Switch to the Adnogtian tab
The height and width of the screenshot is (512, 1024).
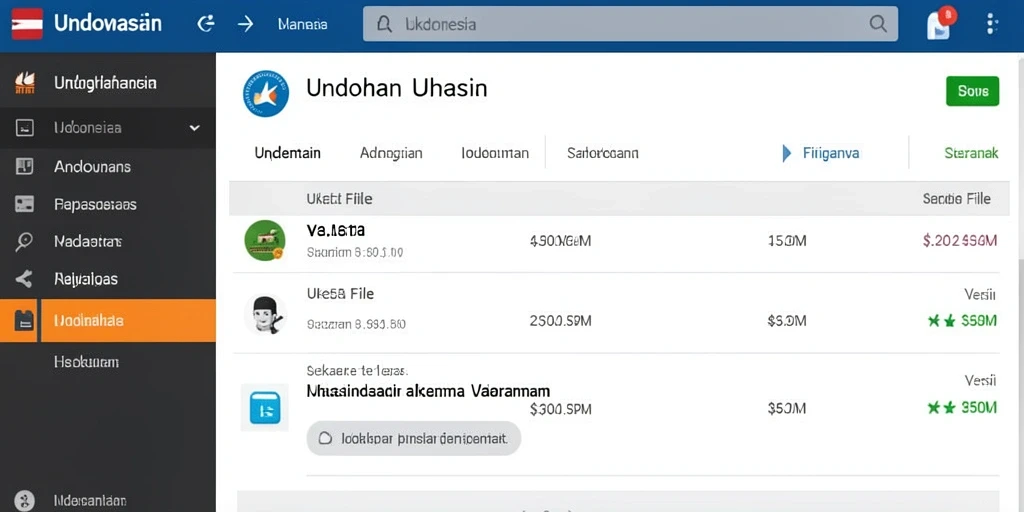point(391,153)
